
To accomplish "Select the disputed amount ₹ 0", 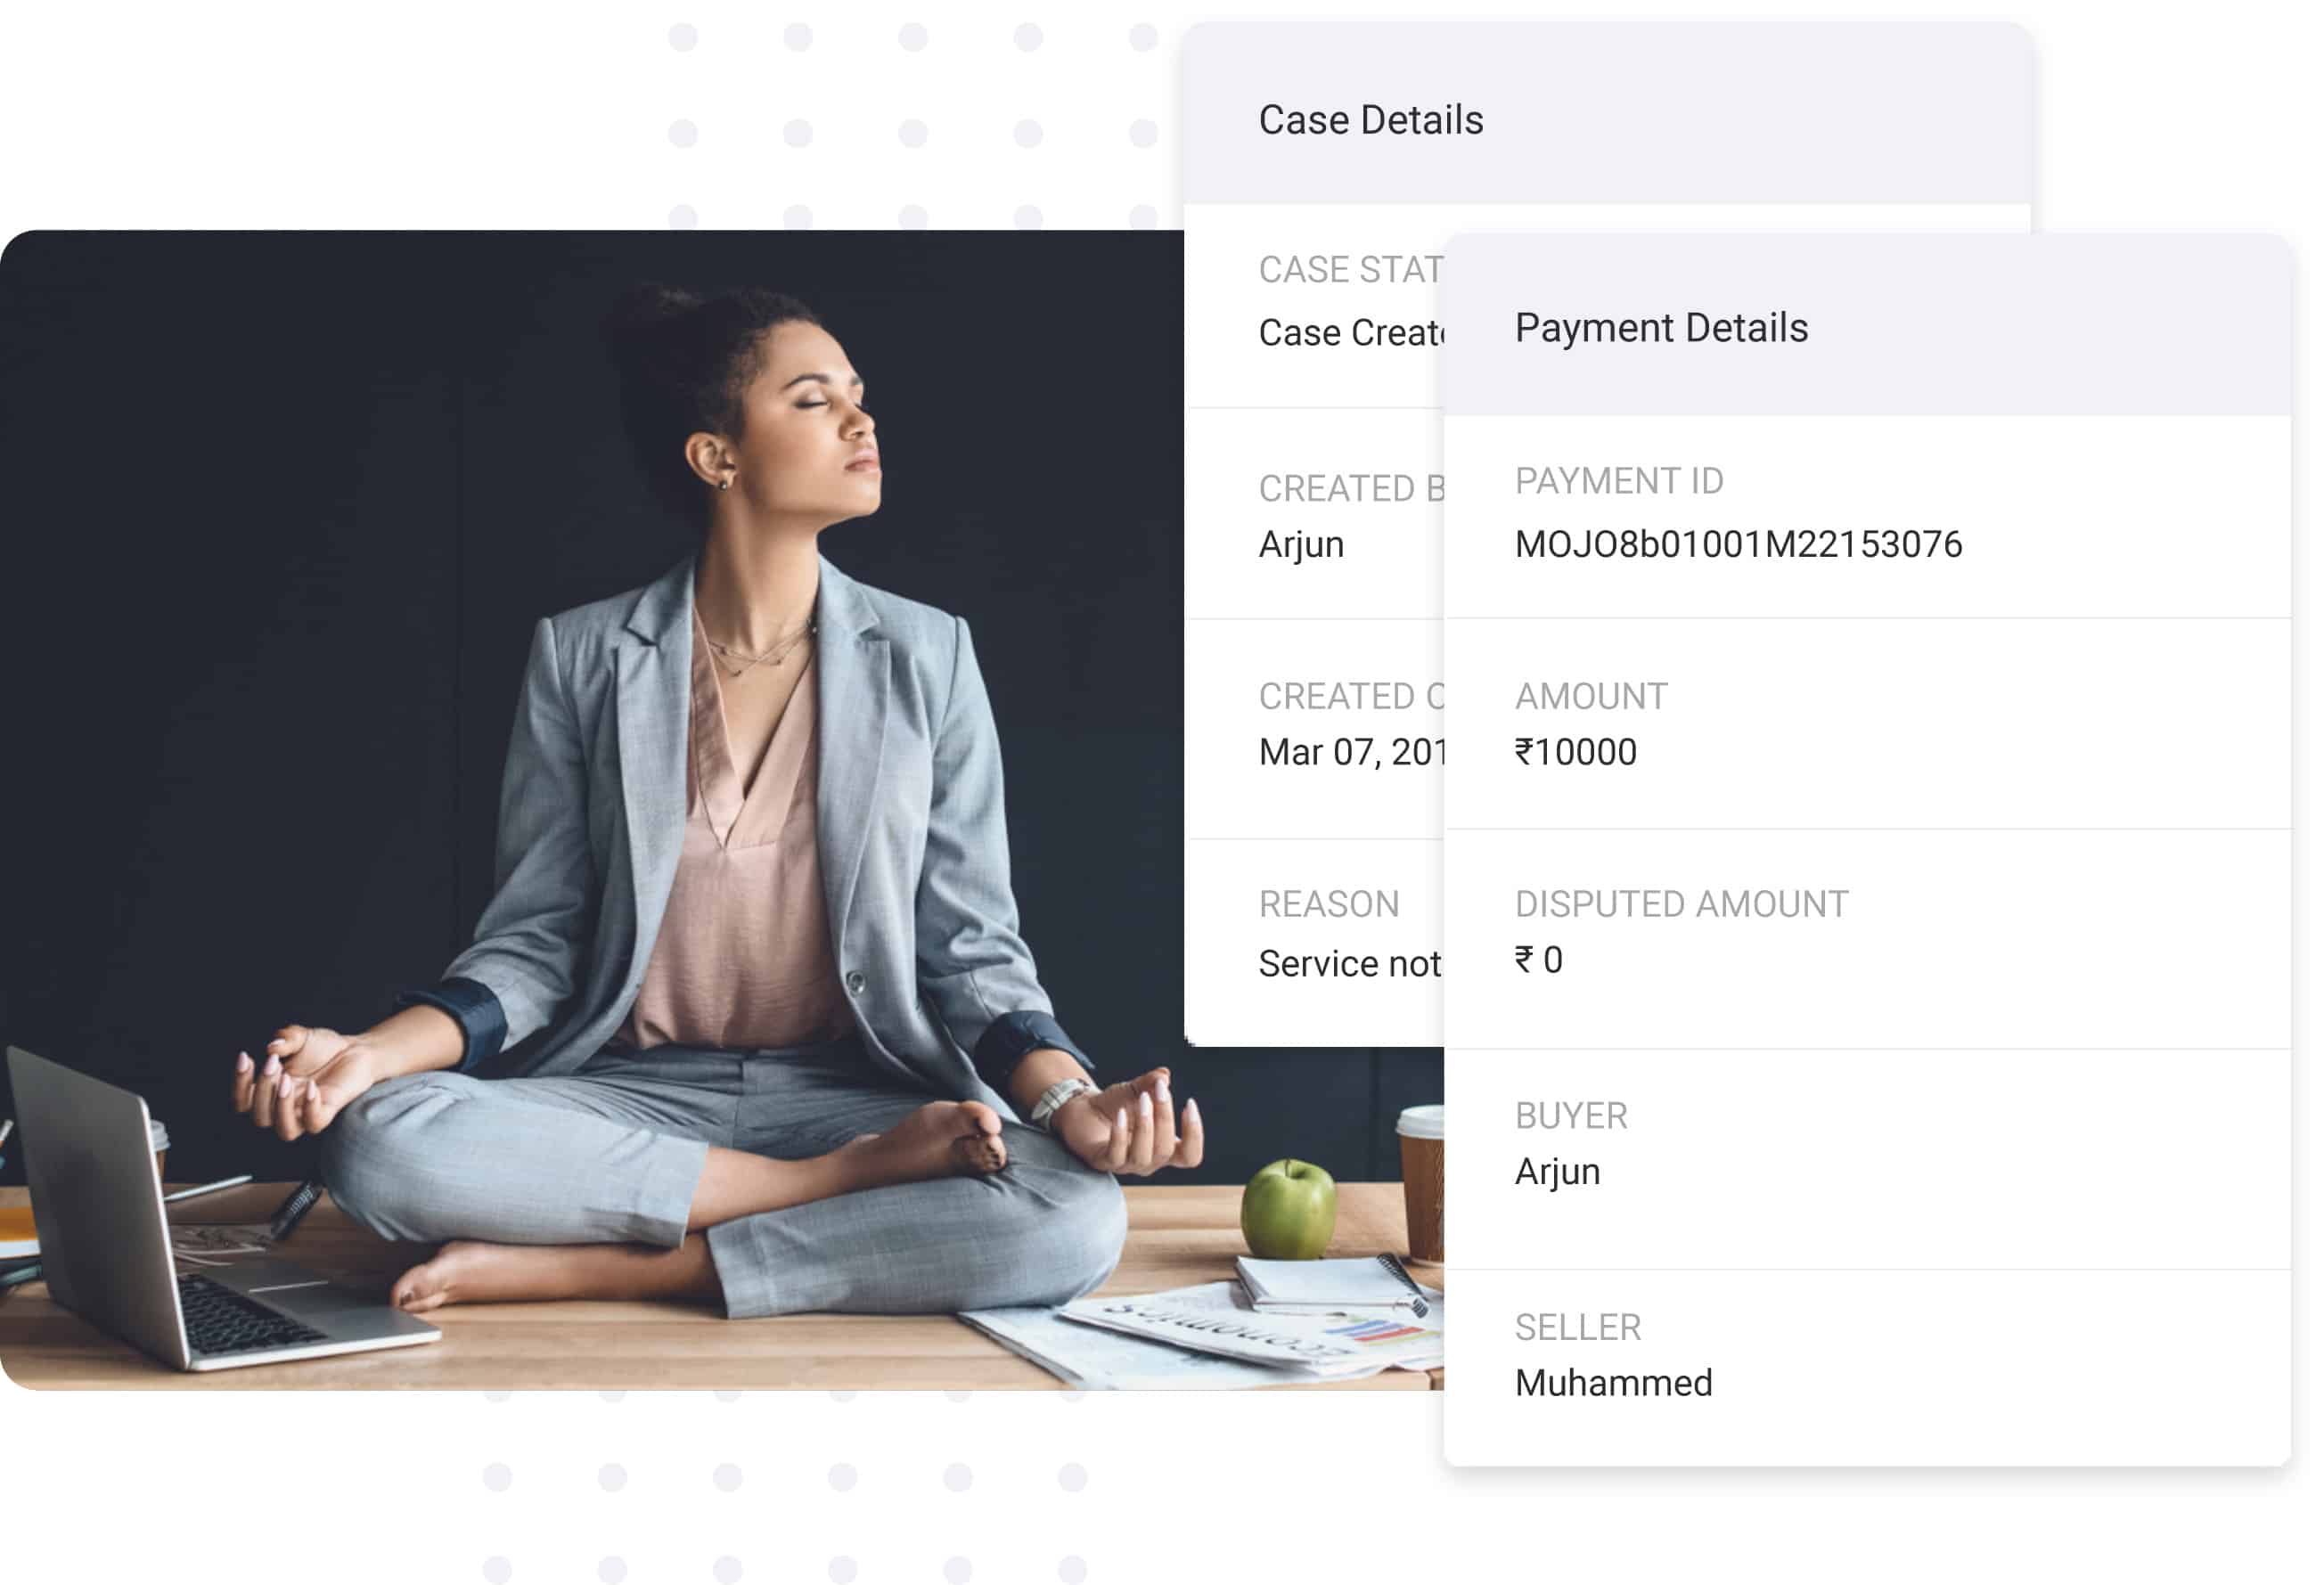I will point(1538,960).
